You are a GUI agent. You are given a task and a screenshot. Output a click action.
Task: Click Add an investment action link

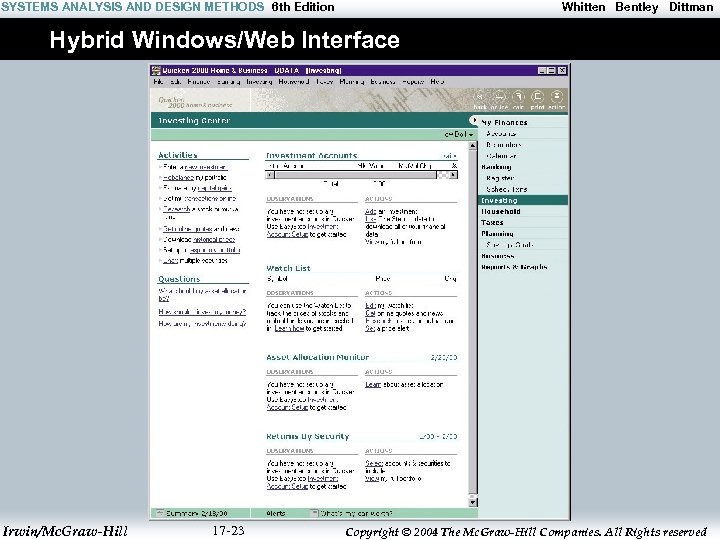pos(391,212)
